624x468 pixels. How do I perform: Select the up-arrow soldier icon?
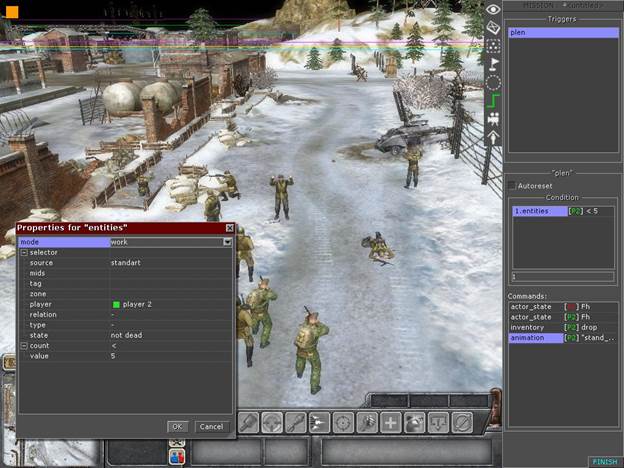493,137
